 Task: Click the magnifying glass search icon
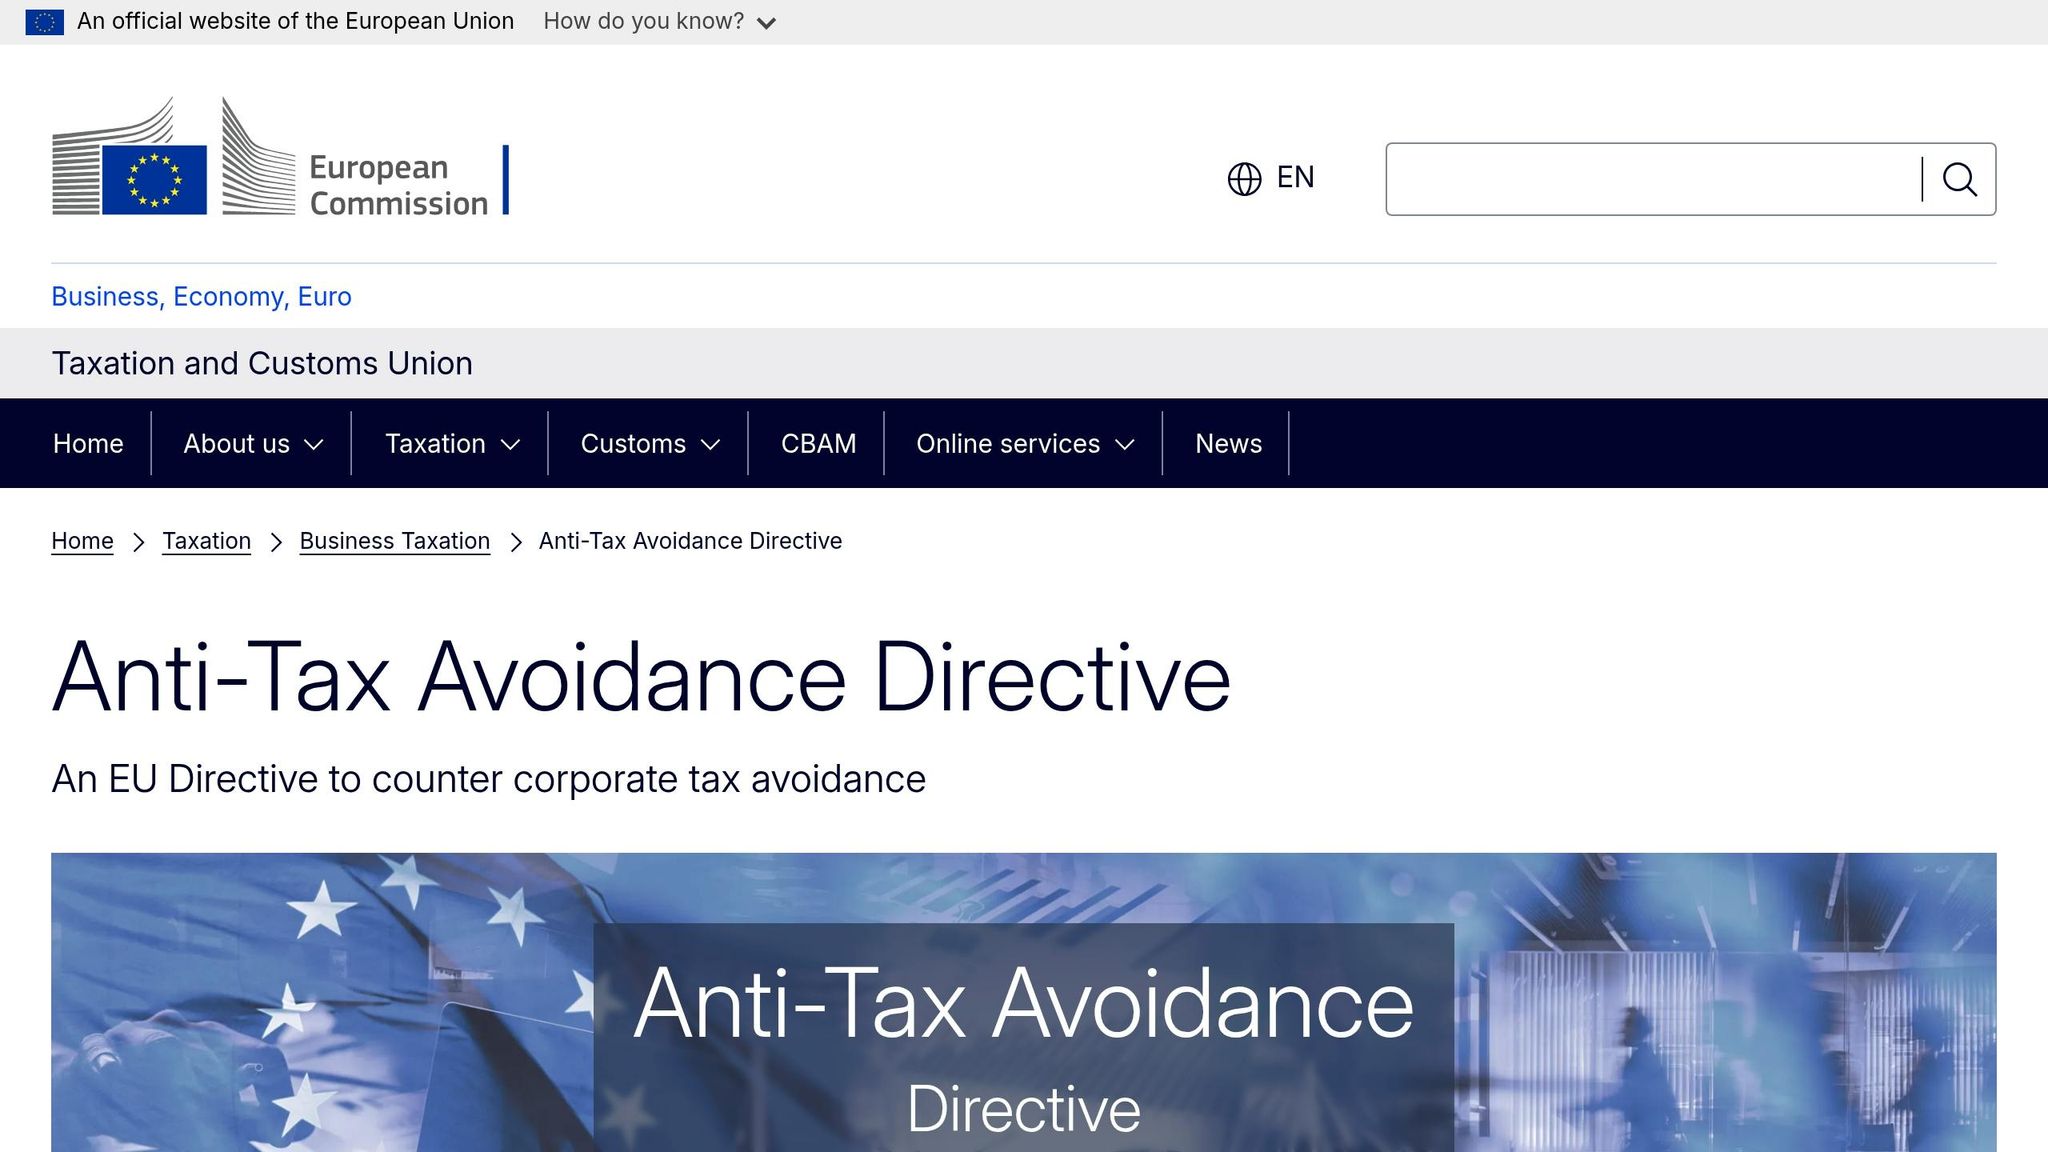tap(1960, 179)
